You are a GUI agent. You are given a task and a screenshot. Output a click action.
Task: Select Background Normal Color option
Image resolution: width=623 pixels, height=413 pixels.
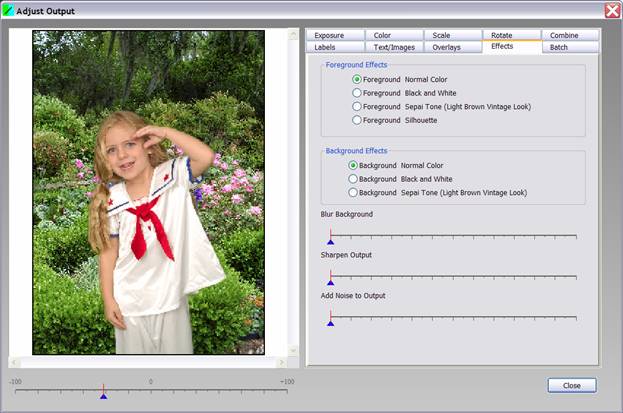[x=396, y=165]
